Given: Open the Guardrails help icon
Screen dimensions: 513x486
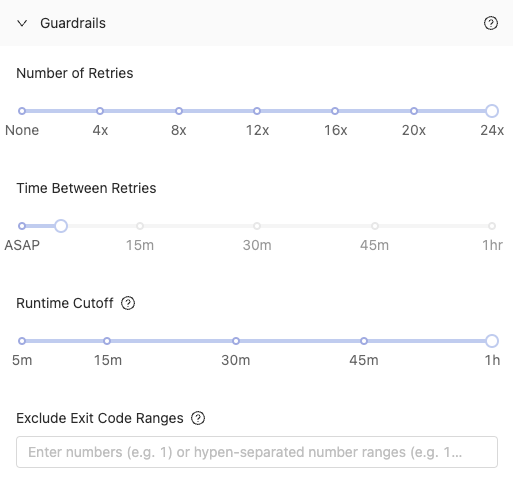Looking at the screenshot, I should 491,23.
